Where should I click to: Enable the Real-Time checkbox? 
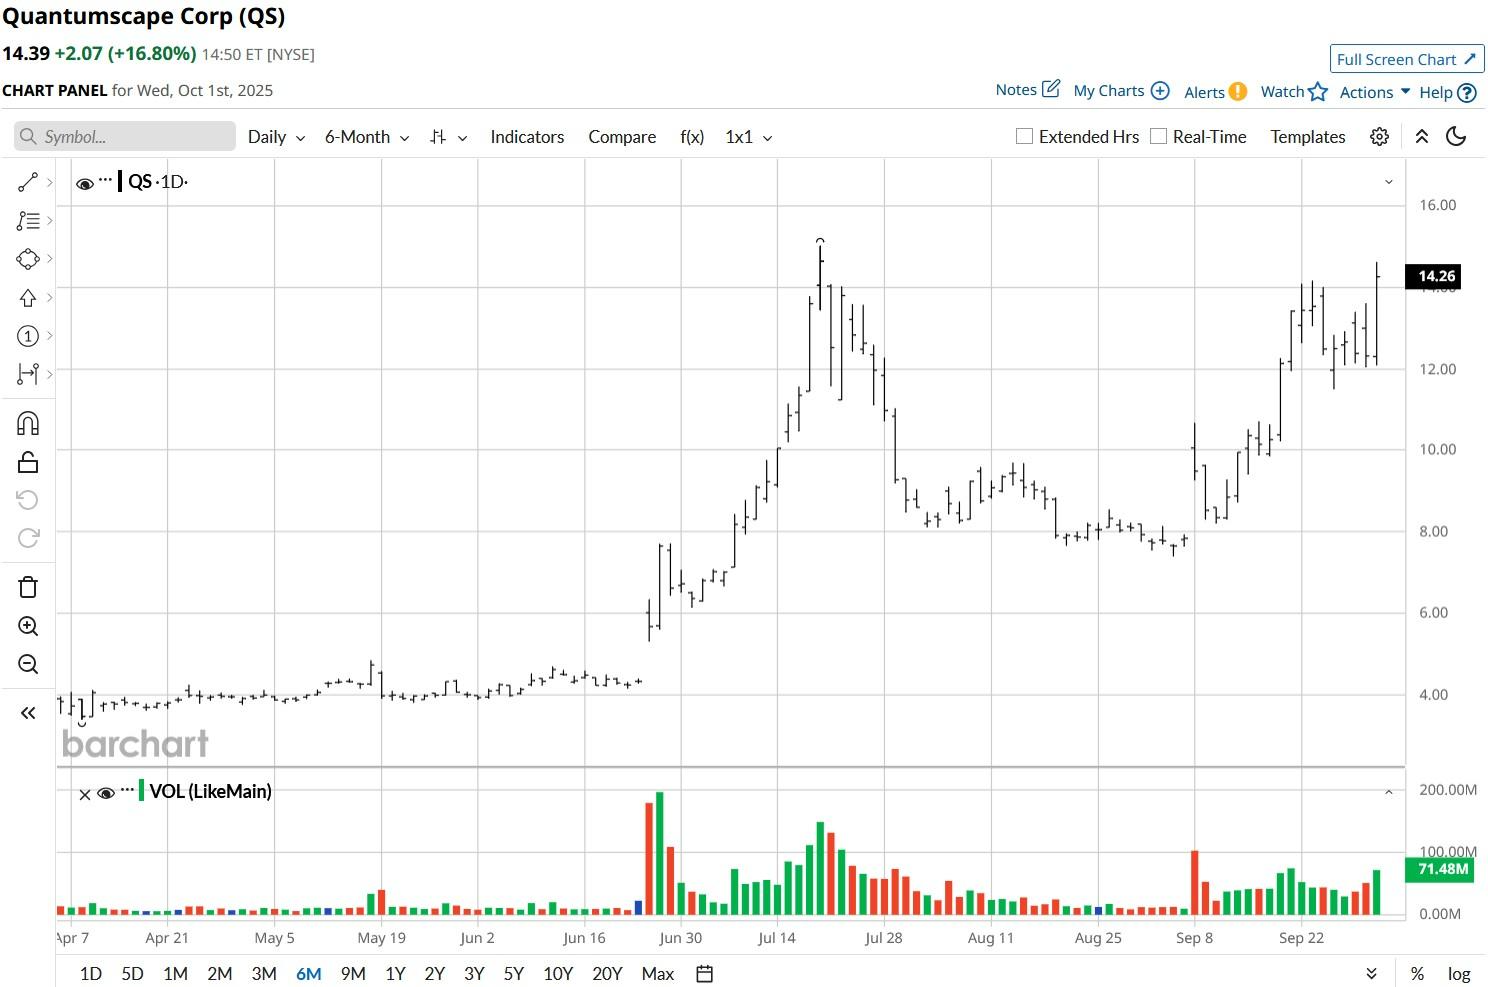click(x=1158, y=136)
